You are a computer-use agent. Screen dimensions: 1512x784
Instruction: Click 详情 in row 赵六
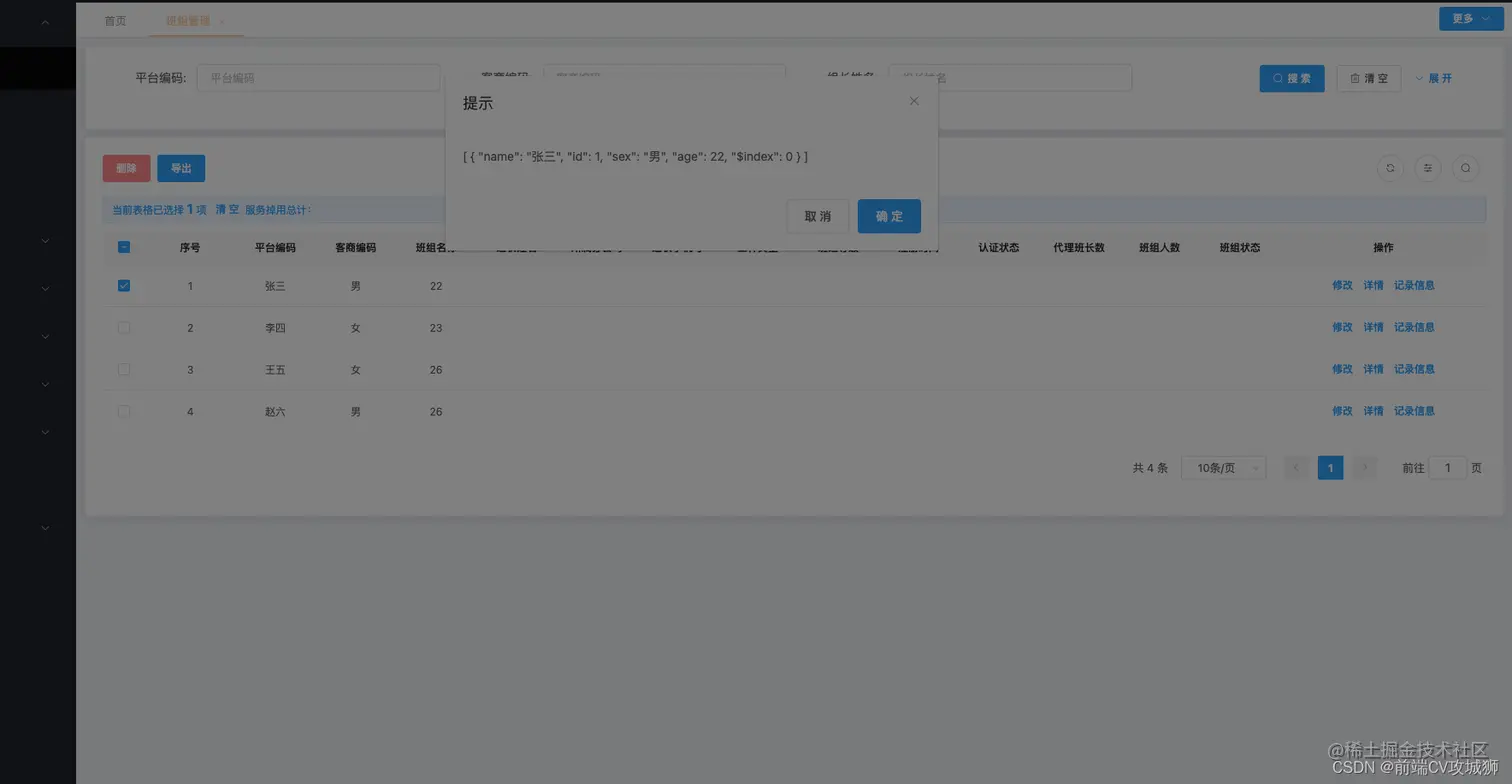coord(1374,412)
